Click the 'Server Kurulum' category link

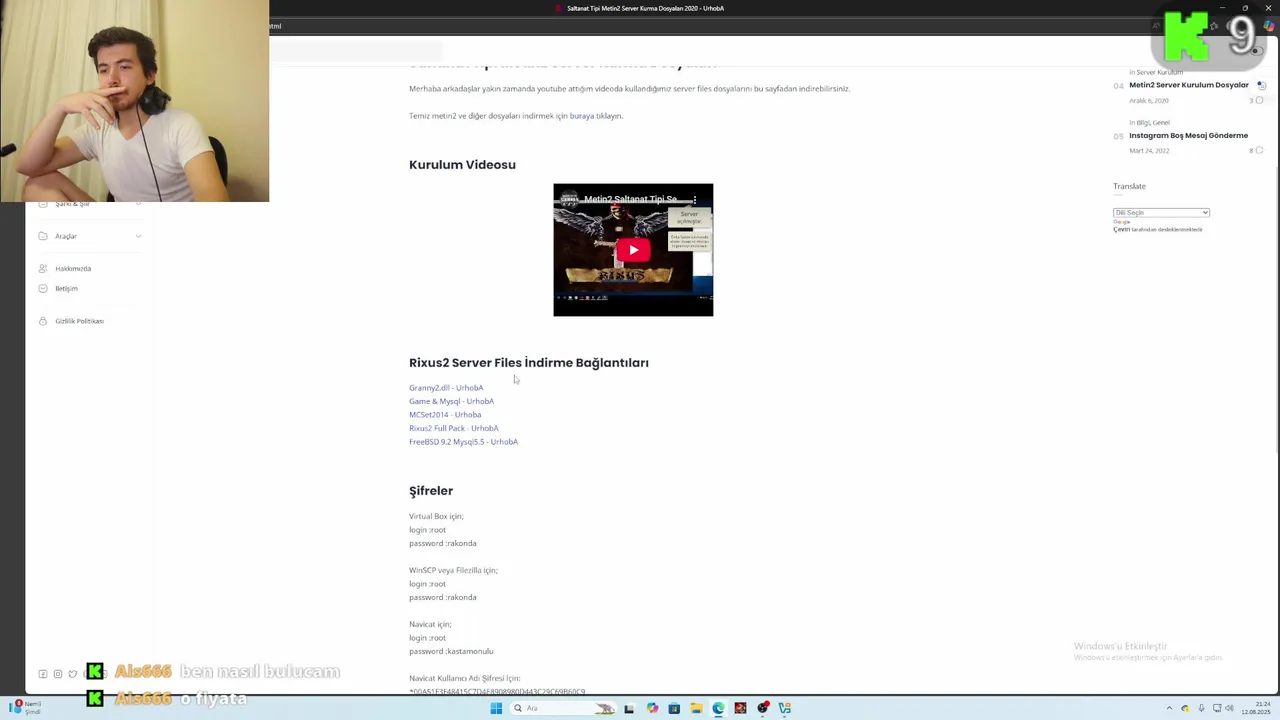click(1159, 73)
